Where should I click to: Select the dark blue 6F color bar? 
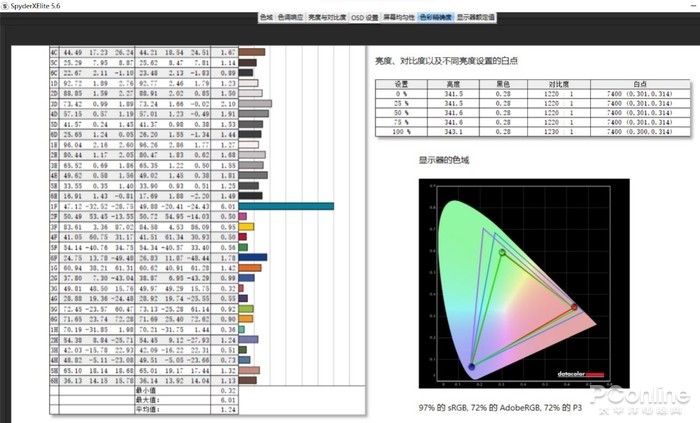click(x=253, y=257)
